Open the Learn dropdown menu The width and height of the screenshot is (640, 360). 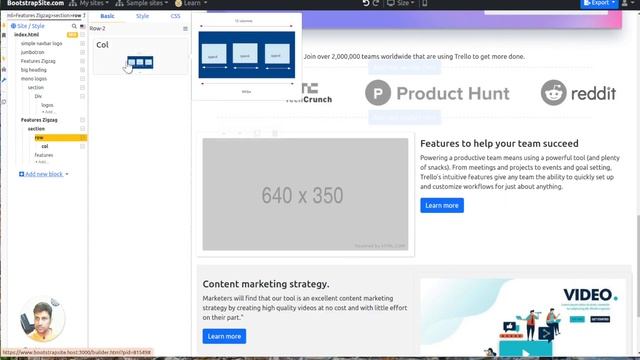click(x=191, y=3)
